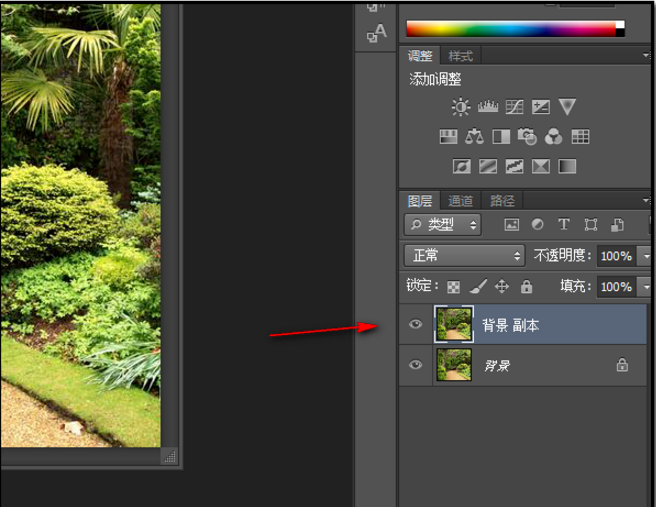
Task: Click the 背景 layer thumbnail
Action: point(454,365)
